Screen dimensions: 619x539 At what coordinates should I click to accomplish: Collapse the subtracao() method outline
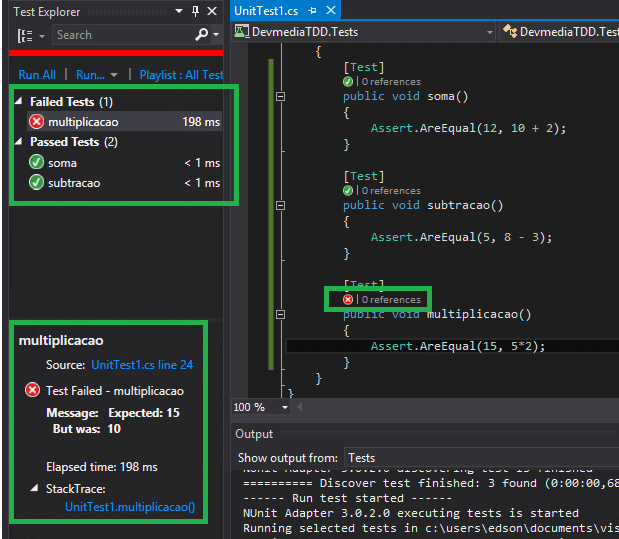(280, 205)
